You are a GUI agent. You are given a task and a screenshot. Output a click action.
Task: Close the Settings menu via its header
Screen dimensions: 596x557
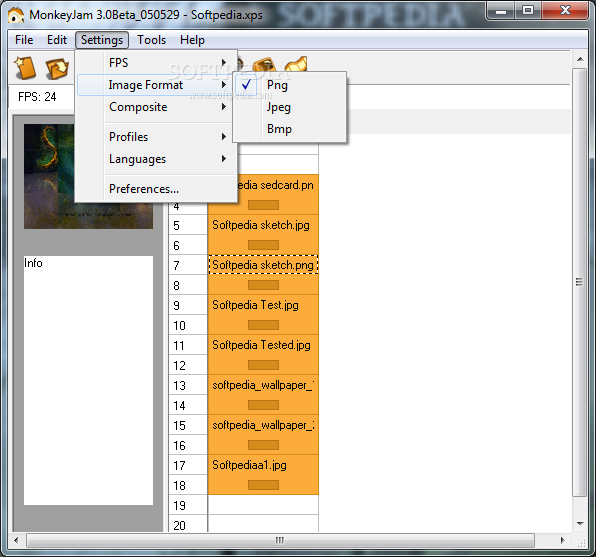(102, 40)
